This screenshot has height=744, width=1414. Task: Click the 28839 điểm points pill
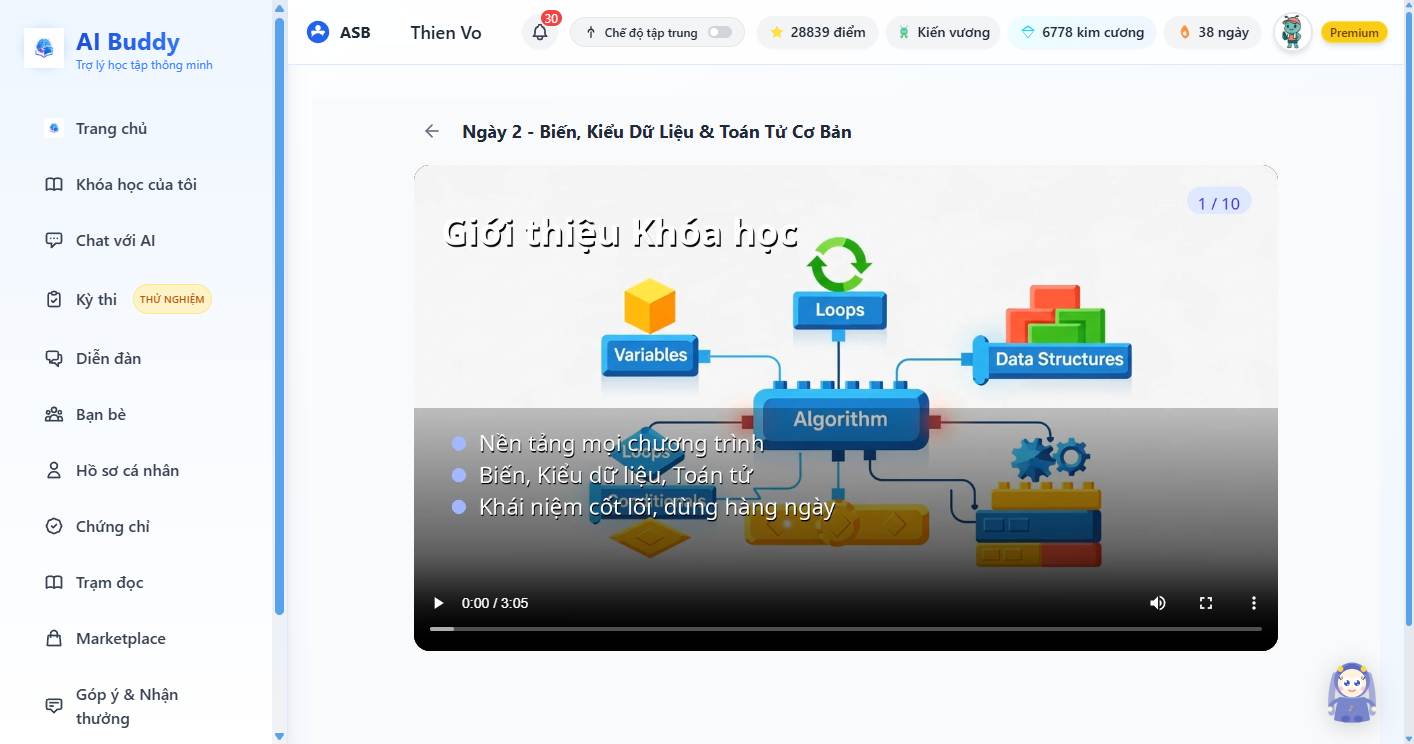tap(817, 32)
